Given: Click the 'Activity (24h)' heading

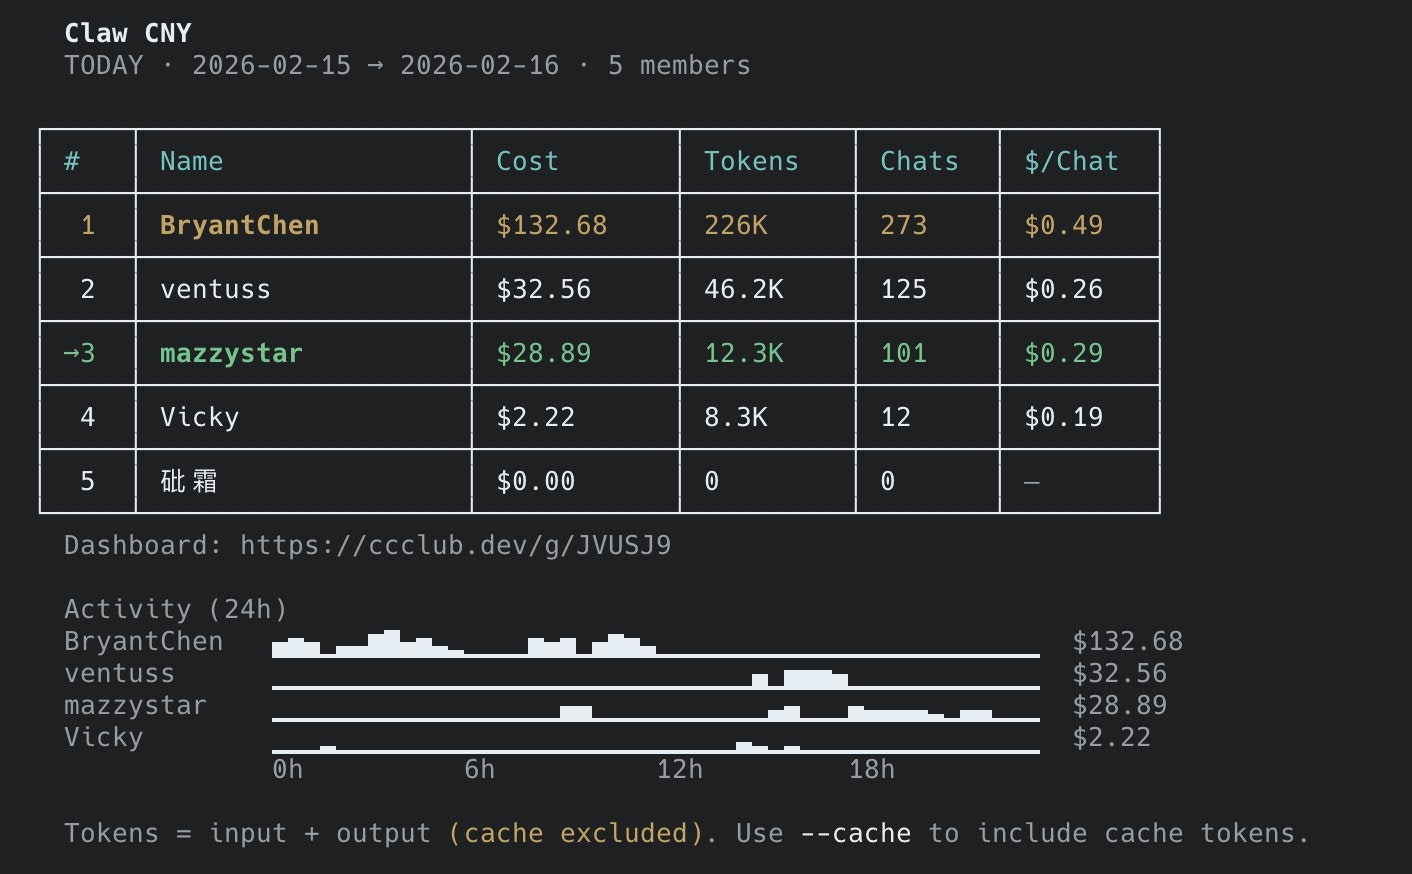Looking at the screenshot, I should [176, 609].
